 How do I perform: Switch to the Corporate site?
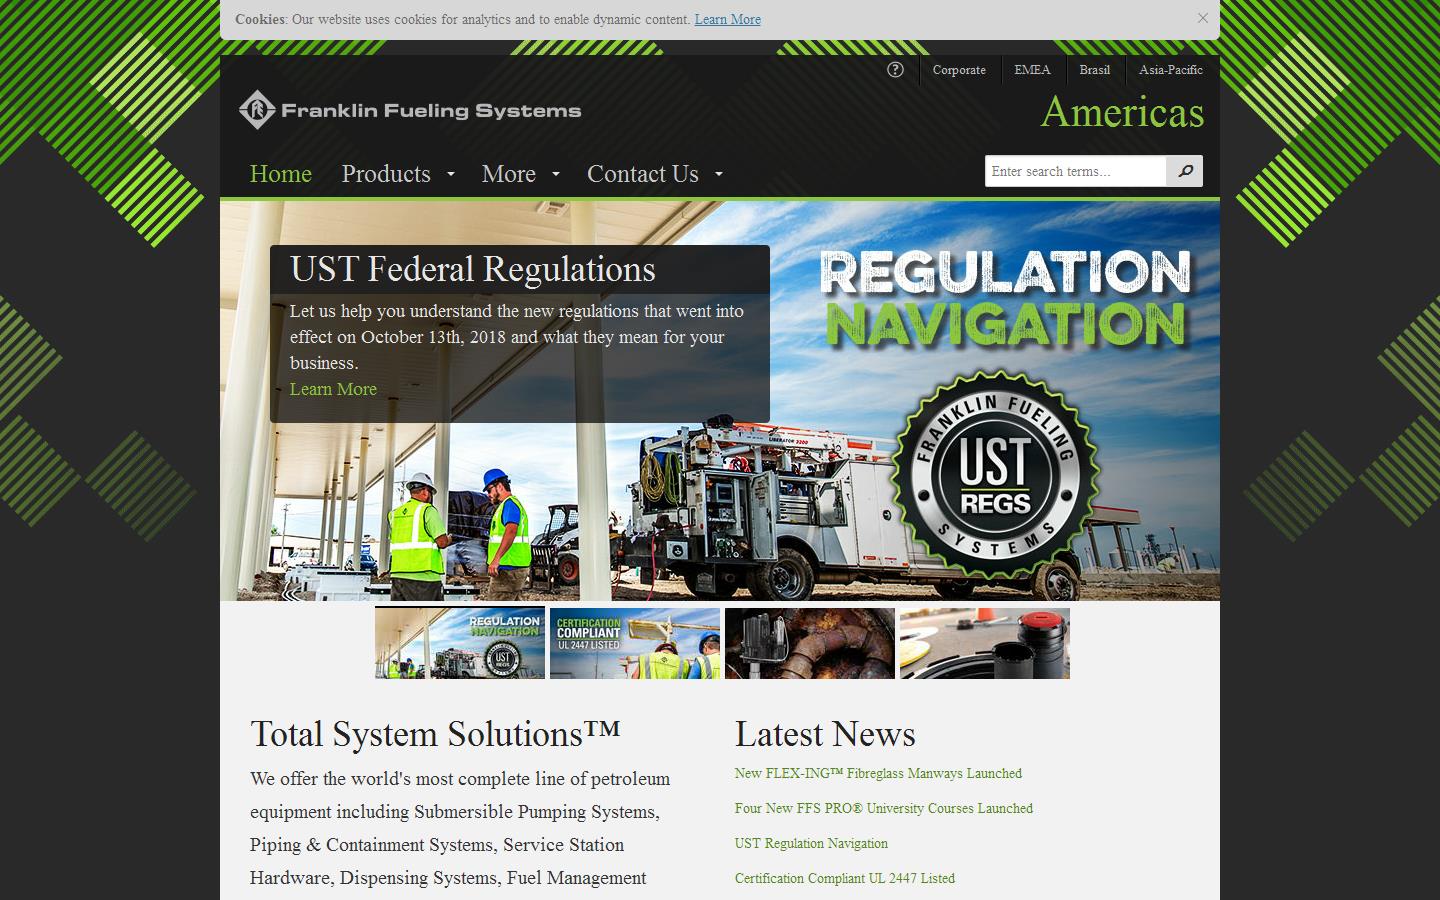958,70
